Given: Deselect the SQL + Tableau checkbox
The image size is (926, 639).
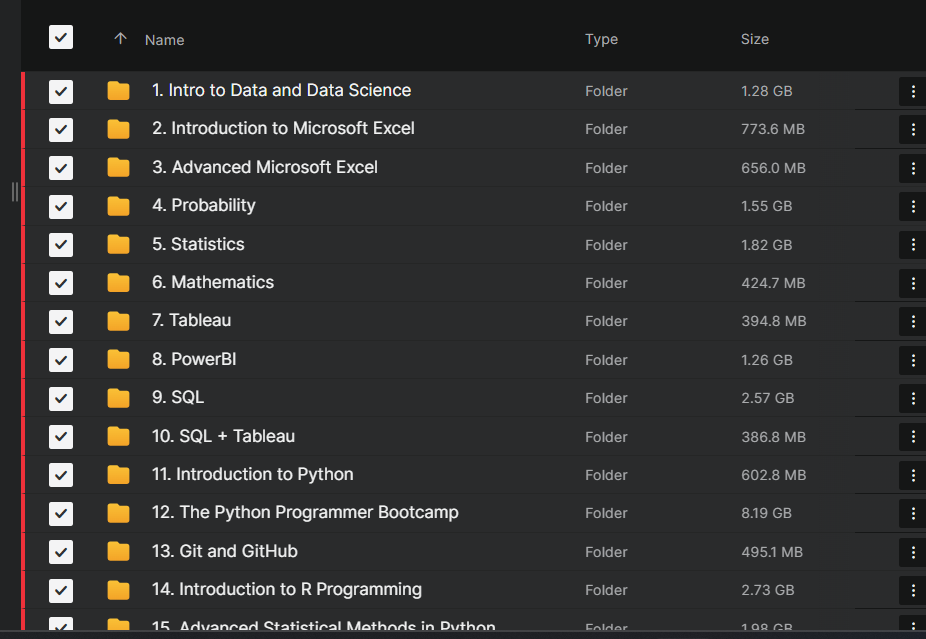Looking at the screenshot, I should (61, 436).
